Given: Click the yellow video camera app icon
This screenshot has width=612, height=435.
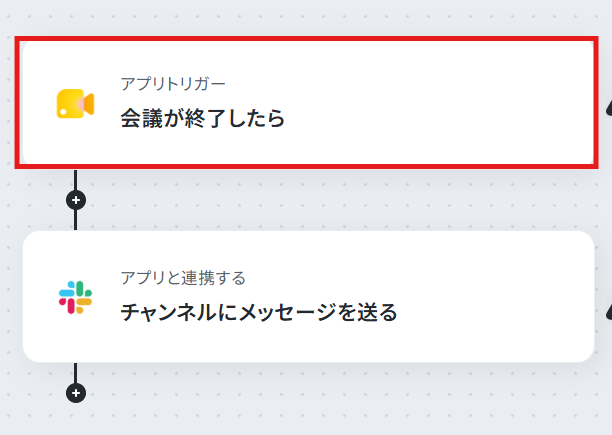Looking at the screenshot, I should pyautogui.click(x=75, y=103).
